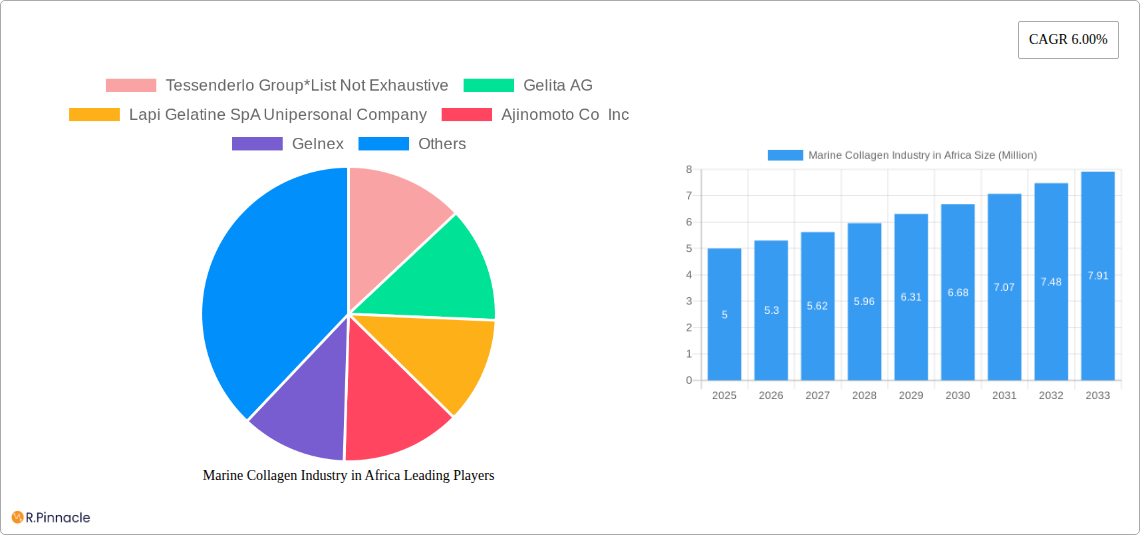Image resolution: width=1140 pixels, height=535 pixels.
Task: Toggle Ajinomoto Co Inc legend color box
Action: (467, 115)
